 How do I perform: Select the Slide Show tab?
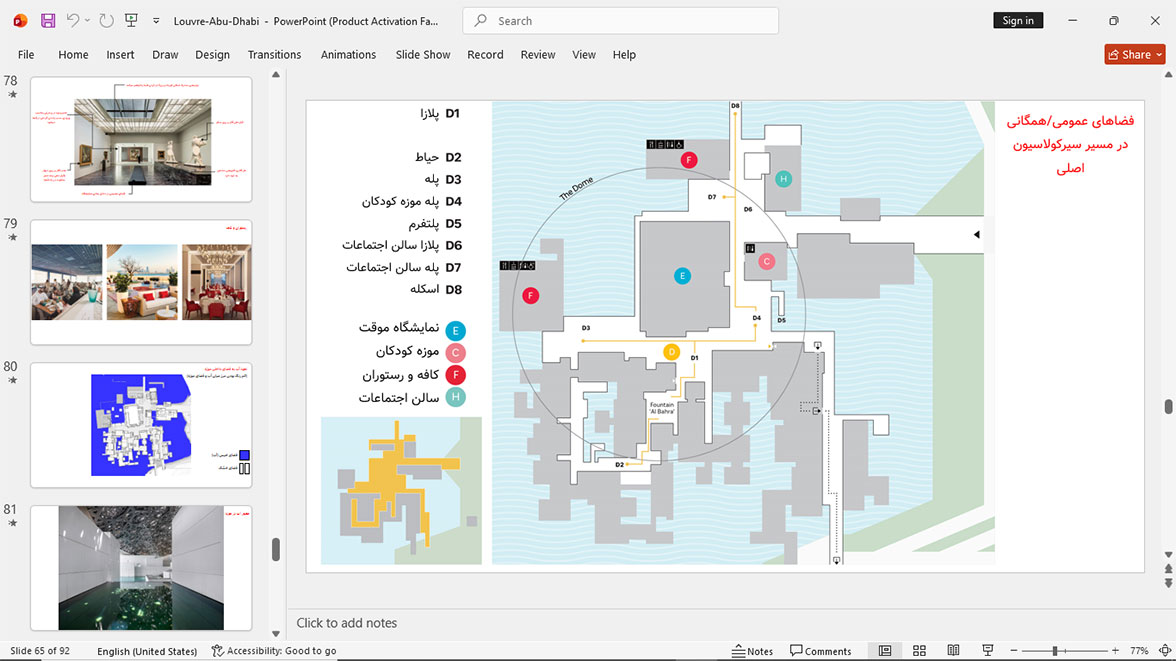tap(423, 55)
